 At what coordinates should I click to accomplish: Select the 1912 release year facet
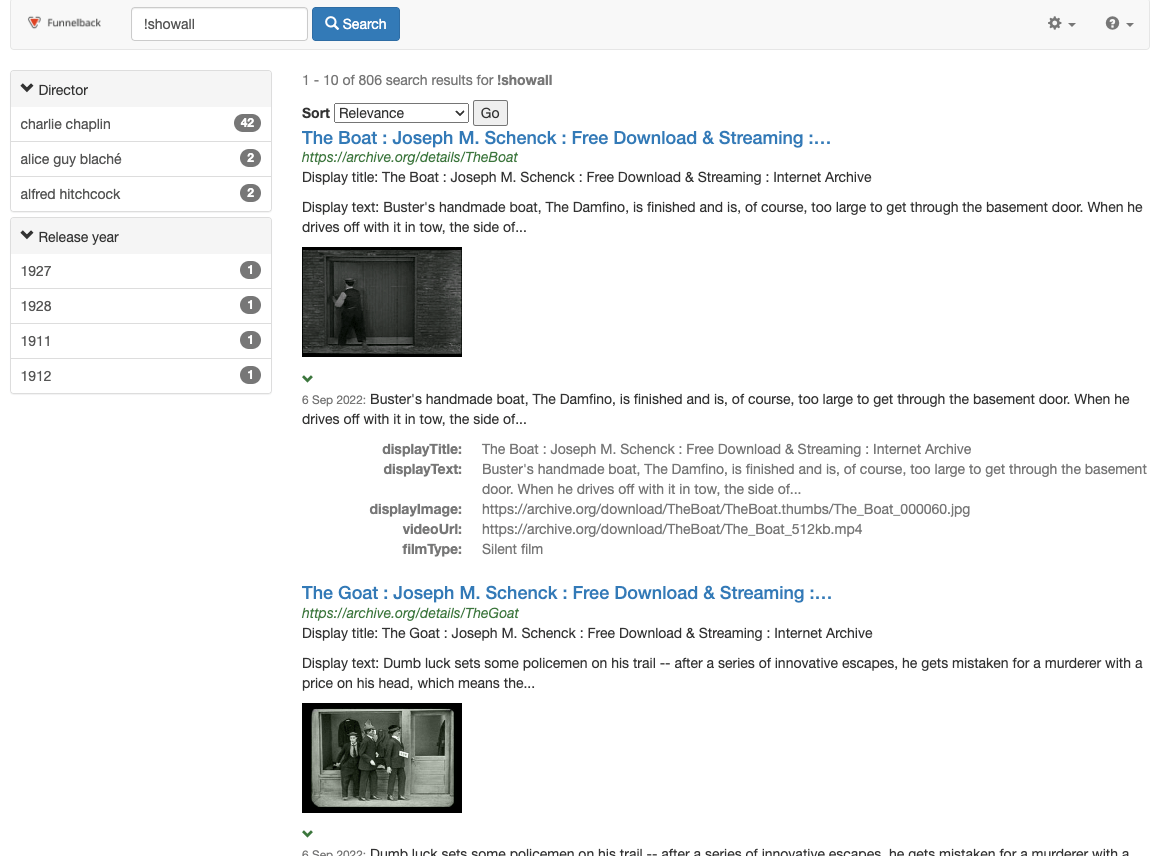[x=36, y=376]
